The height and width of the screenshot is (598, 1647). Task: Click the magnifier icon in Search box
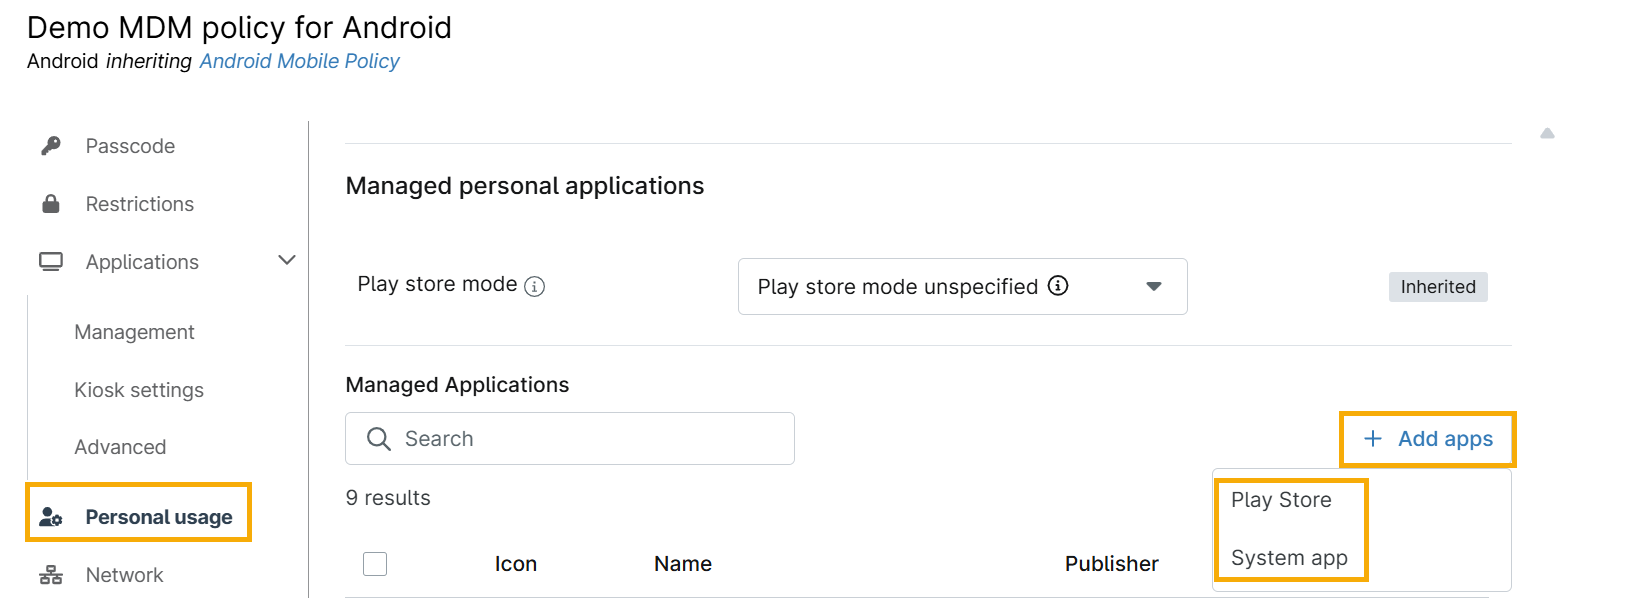coord(379,439)
